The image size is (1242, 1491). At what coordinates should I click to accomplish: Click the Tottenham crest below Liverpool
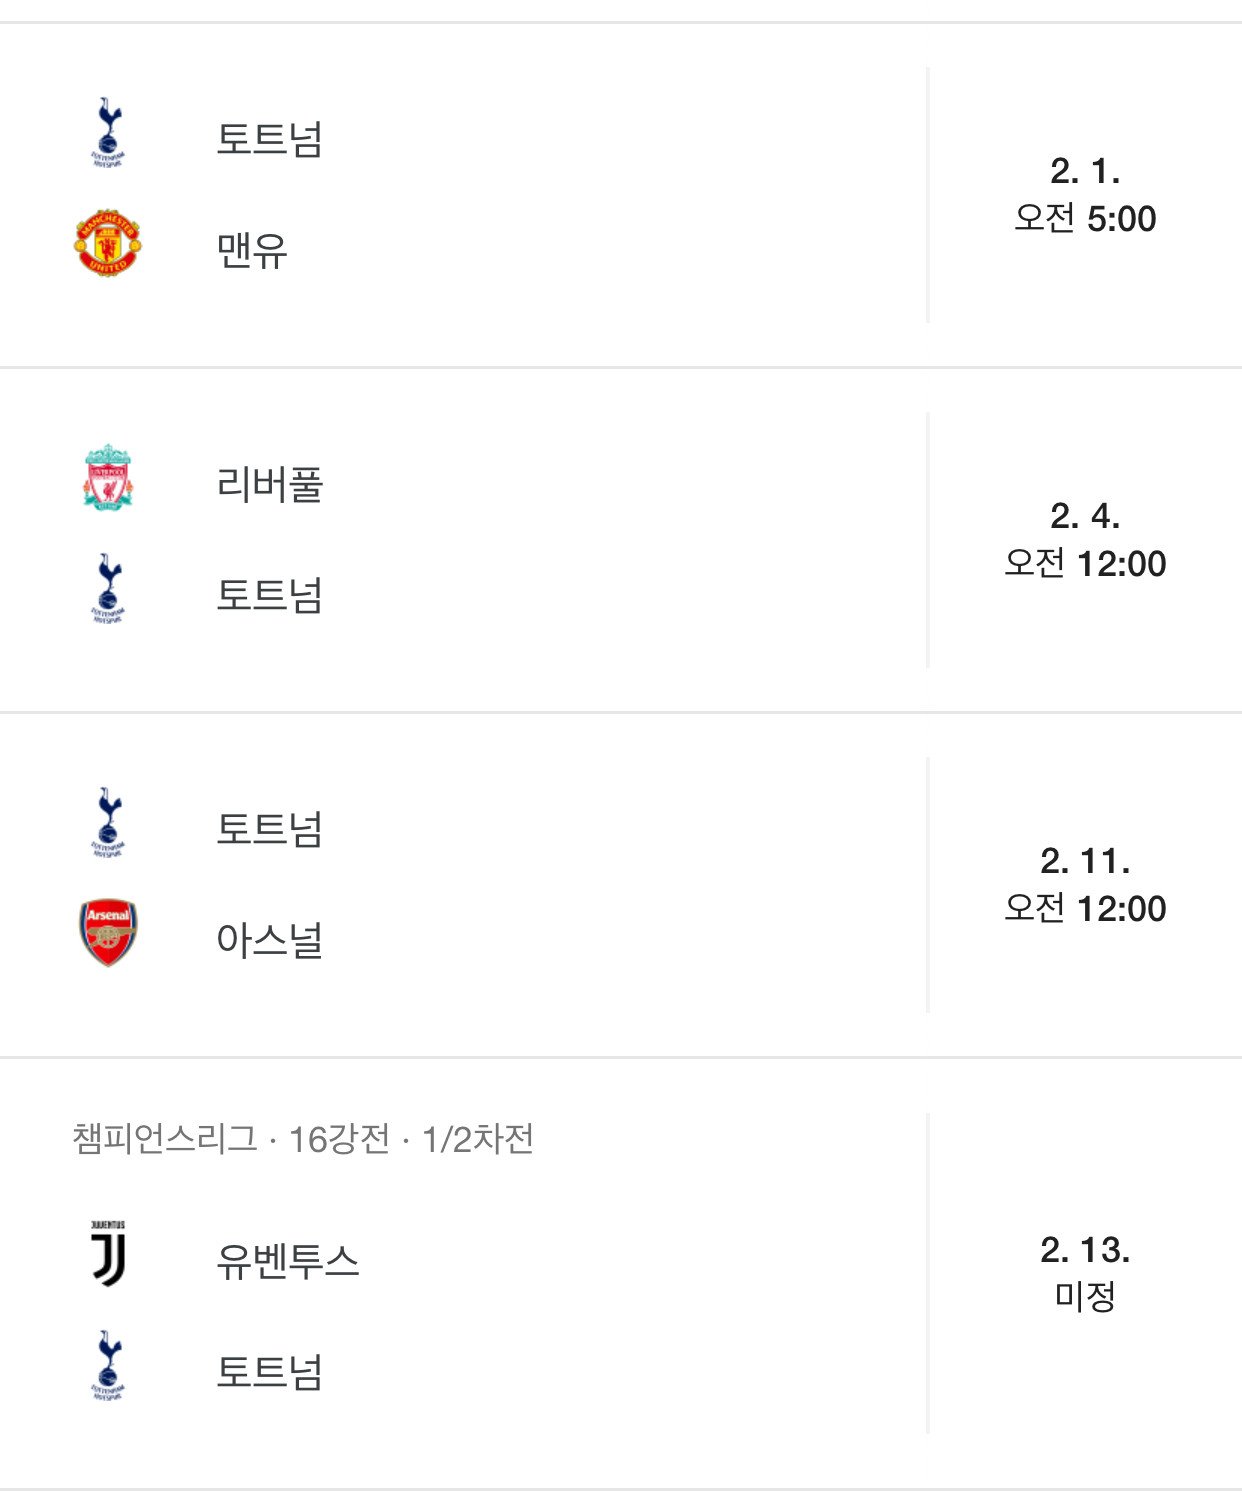click(x=108, y=588)
